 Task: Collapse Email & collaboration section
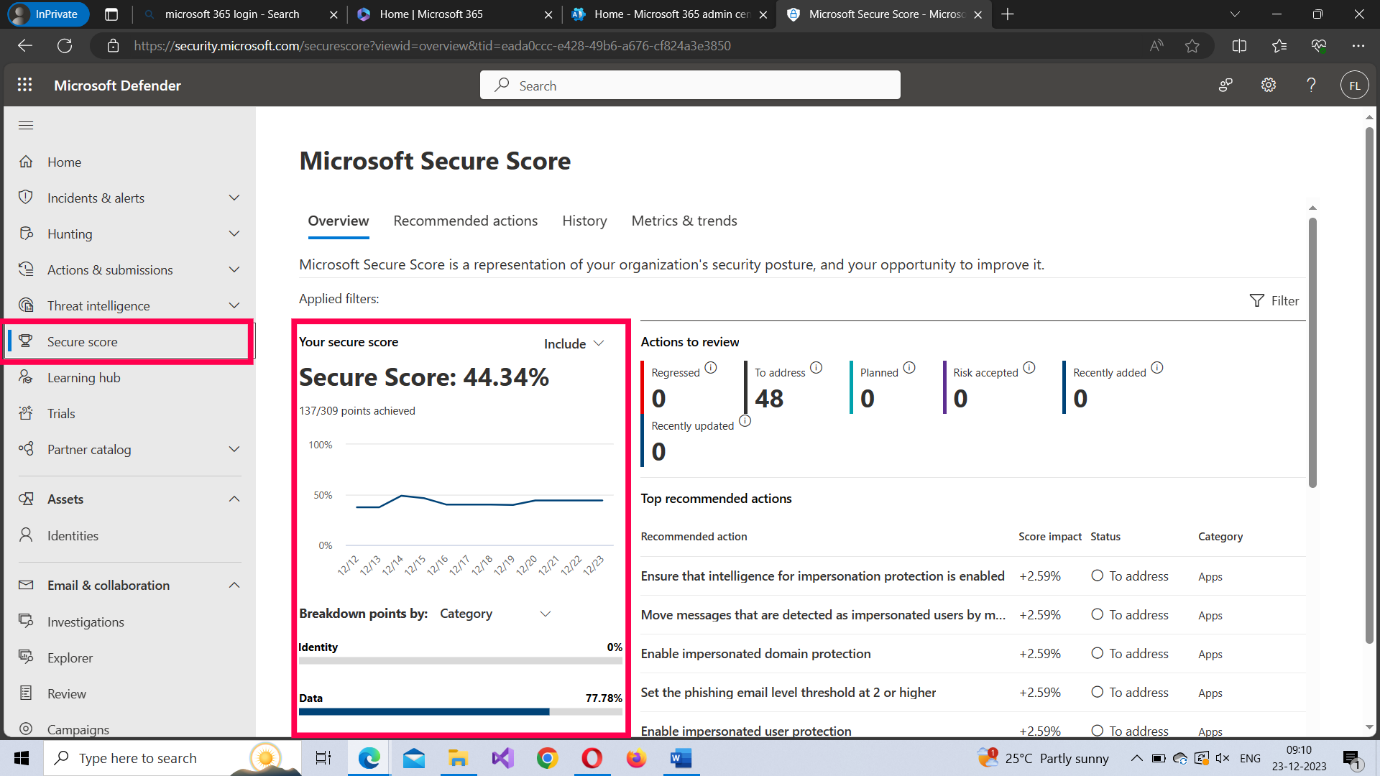[234, 585]
